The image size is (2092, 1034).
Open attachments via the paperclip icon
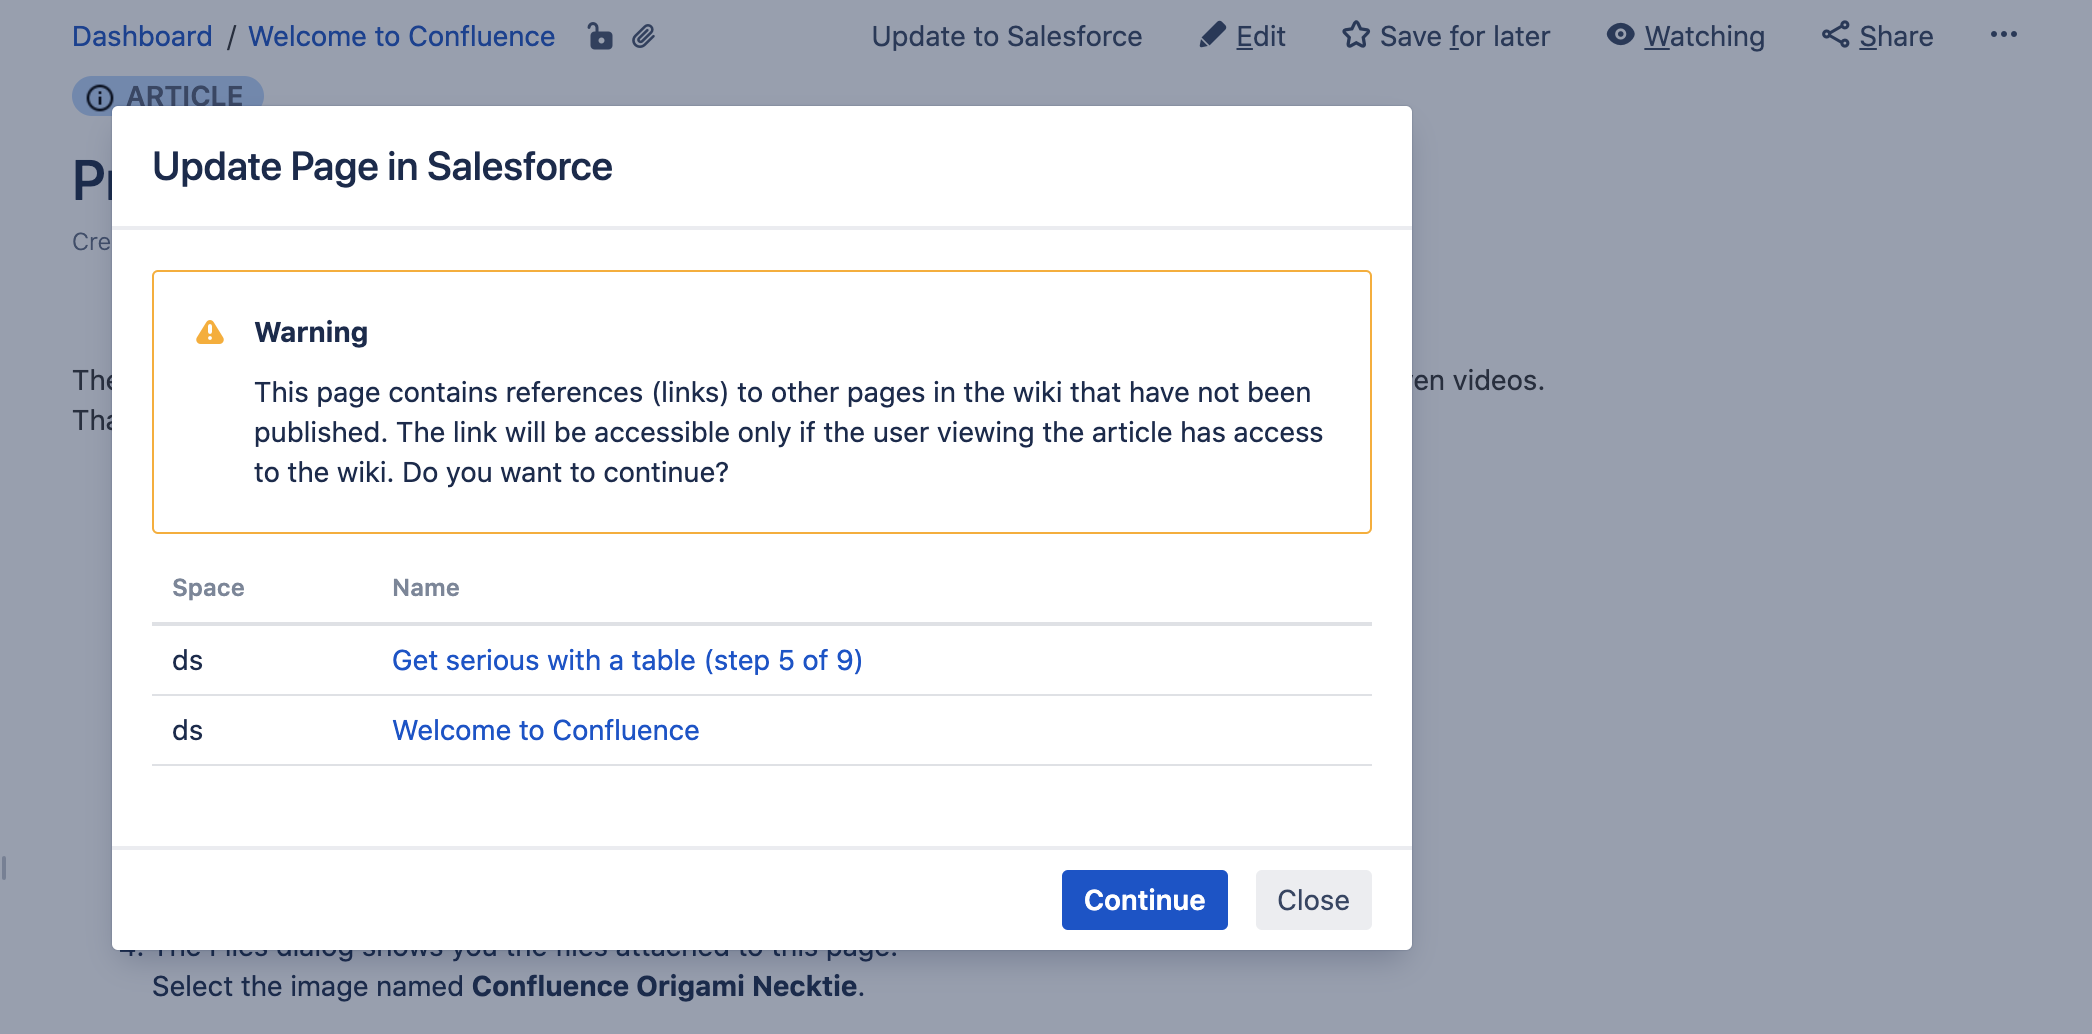tap(644, 37)
